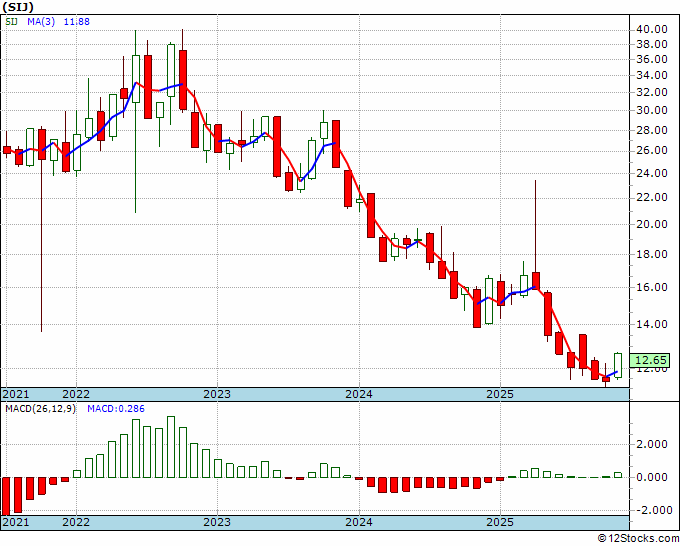Click the 18.00 price axis label
Viewport: 680px width, 546px height.
[652, 254]
